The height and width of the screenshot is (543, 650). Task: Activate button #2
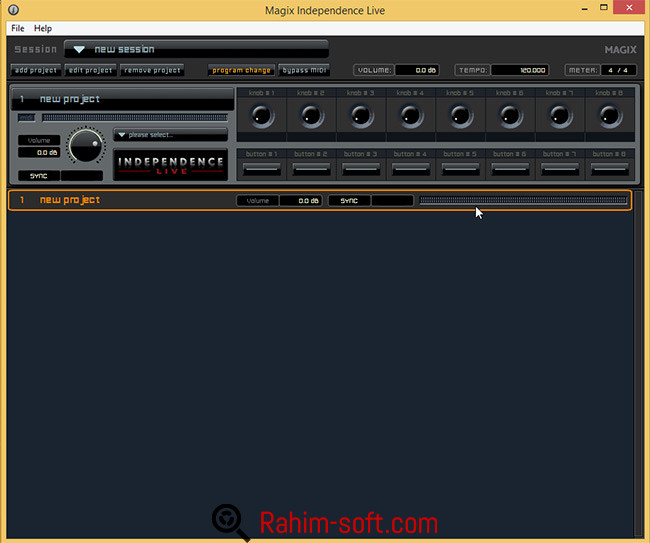(311, 169)
